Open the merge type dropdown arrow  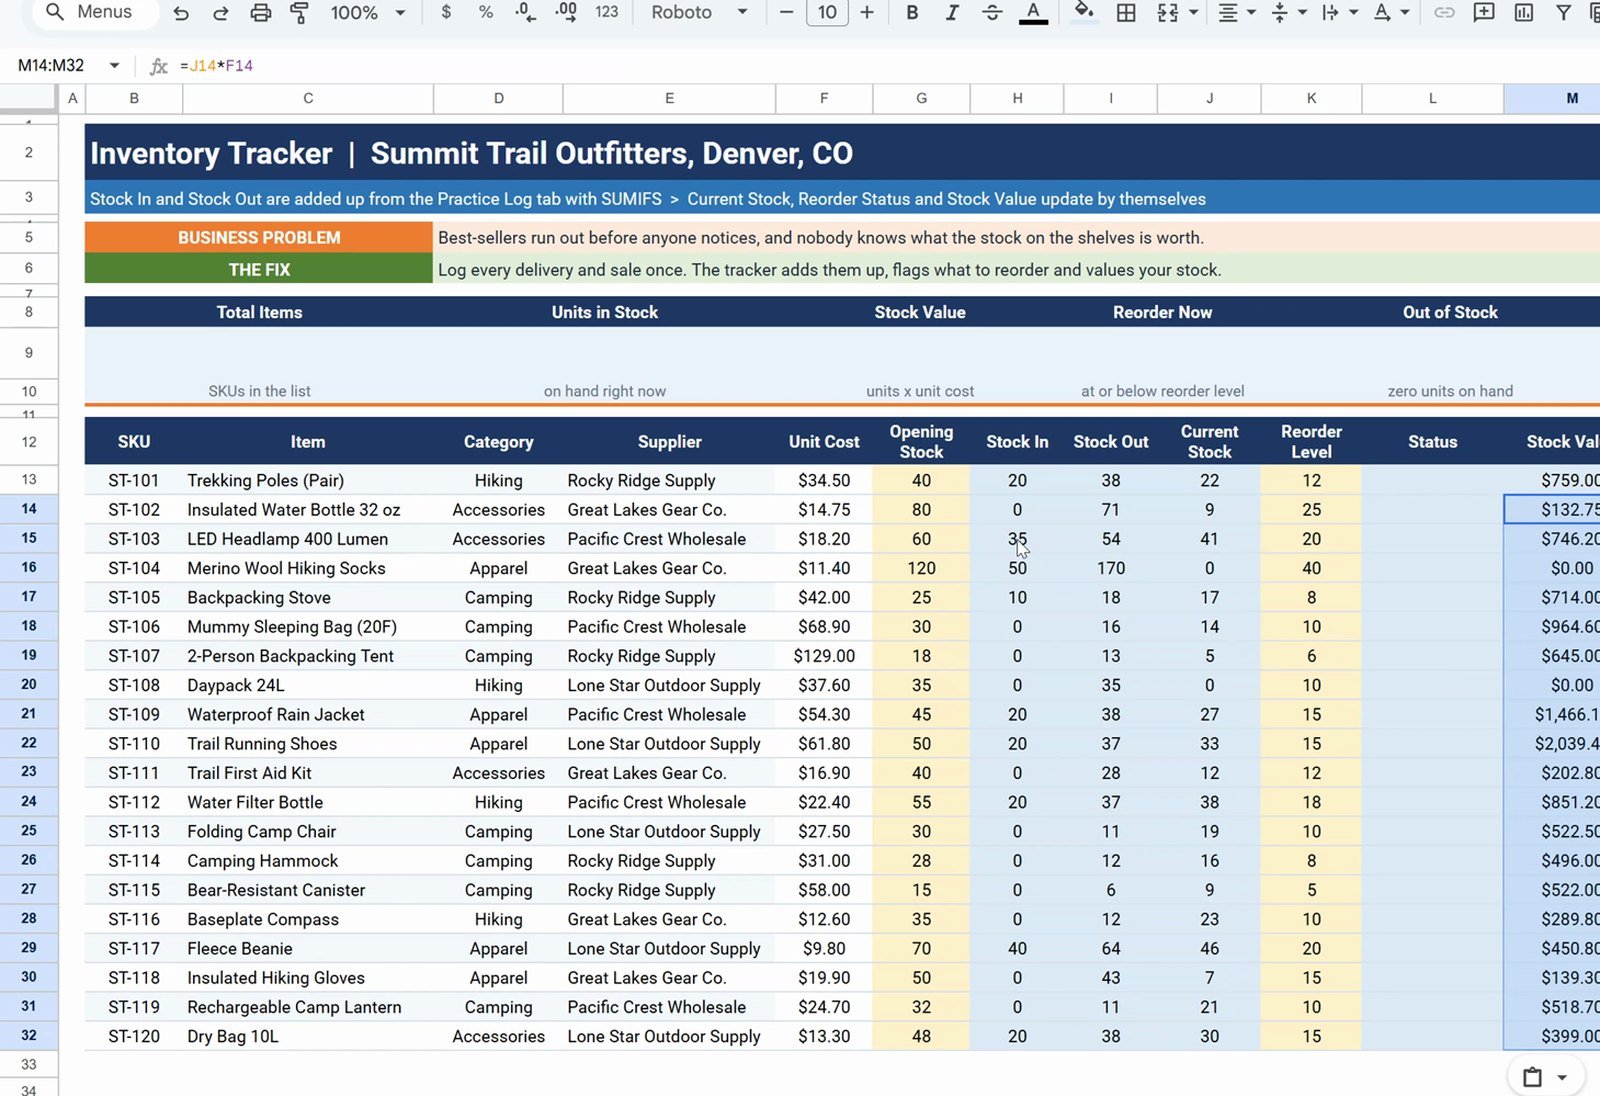coord(1194,13)
